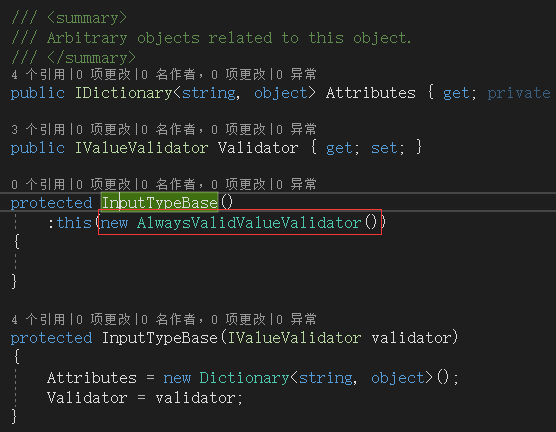Image resolution: width=556 pixels, height=432 pixels.
Task: Click the 'this' keyword in constructor initializer
Action: point(74,223)
